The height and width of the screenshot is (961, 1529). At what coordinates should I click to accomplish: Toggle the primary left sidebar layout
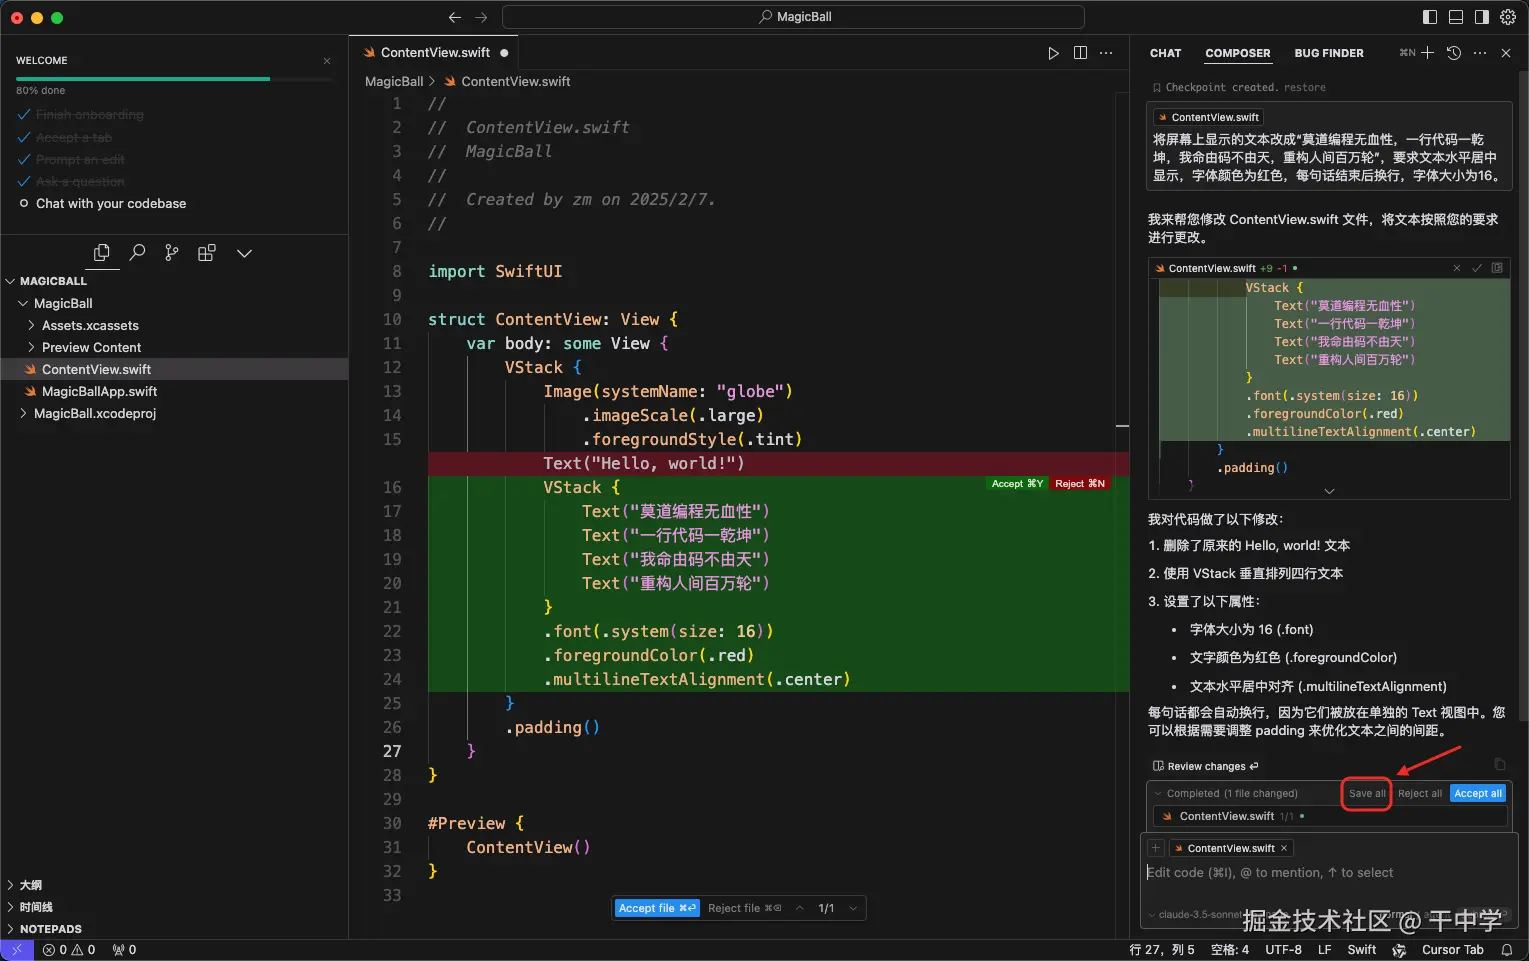(x=1430, y=17)
